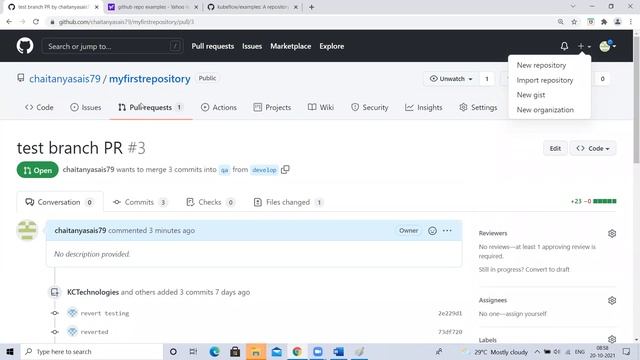The image size is (640, 360).
Task: Click comment author avatar thumbnail
Action: coord(27,230)
